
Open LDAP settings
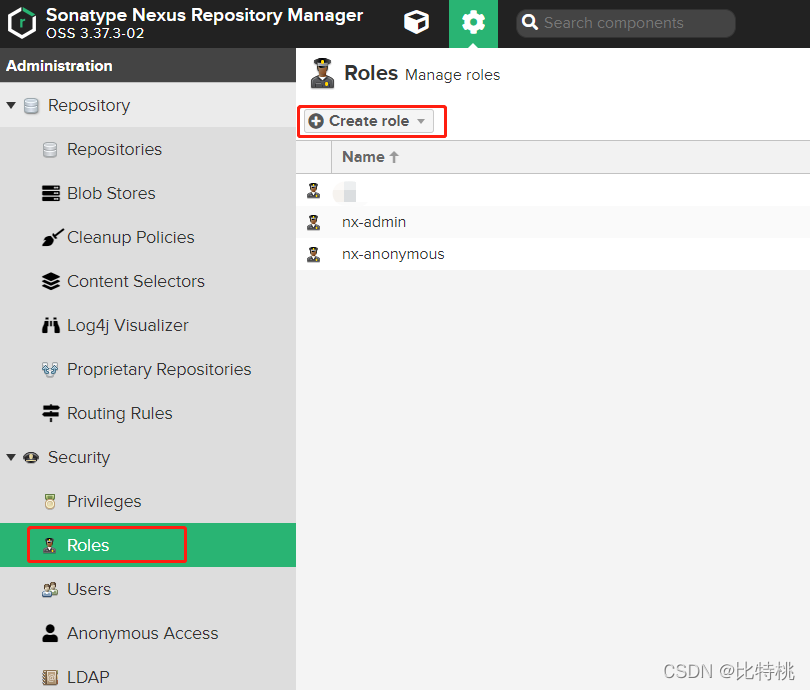click(88, 677)
